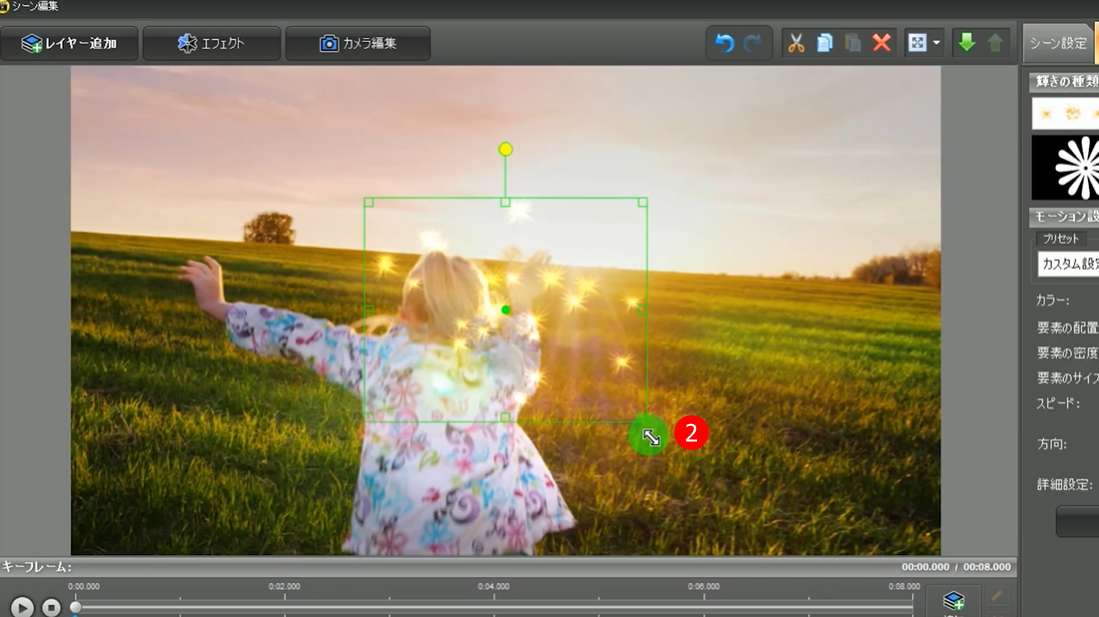1099x617 pixels.
Task: Move layer down with green arrow
Action: coord(966,43)
